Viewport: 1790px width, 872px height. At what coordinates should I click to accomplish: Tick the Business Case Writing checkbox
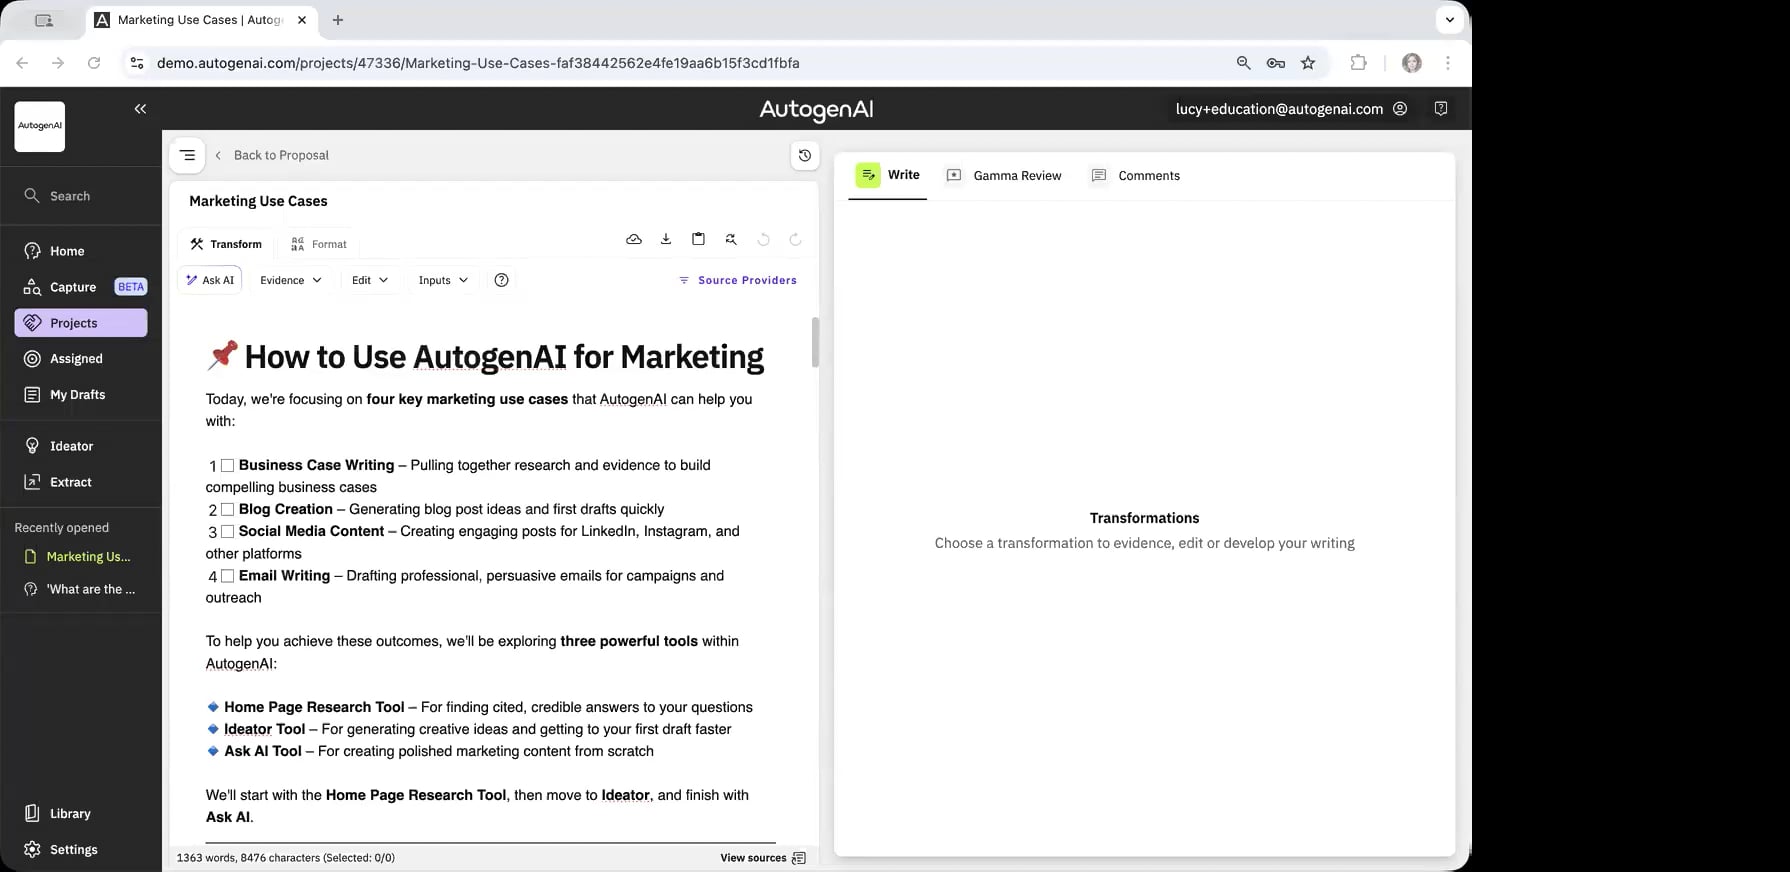(227, 466)
